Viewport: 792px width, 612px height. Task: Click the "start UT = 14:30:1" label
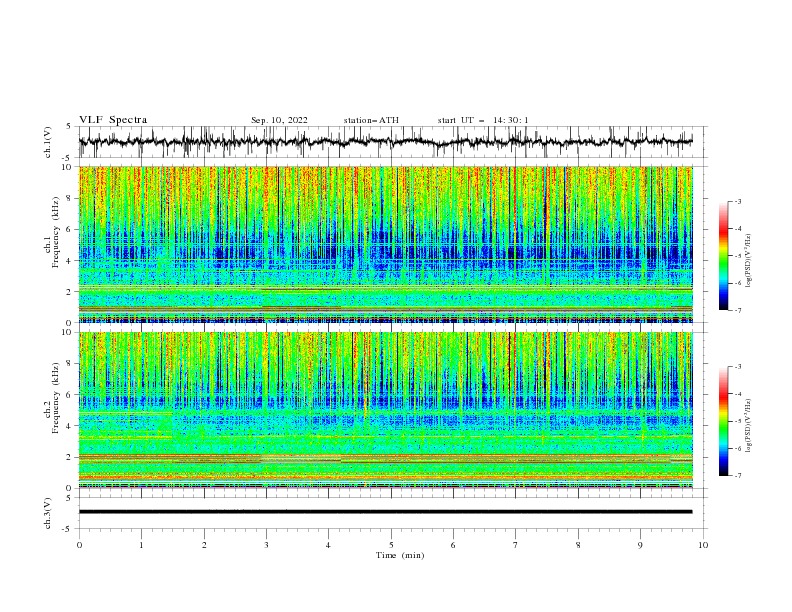coord(483,120)
